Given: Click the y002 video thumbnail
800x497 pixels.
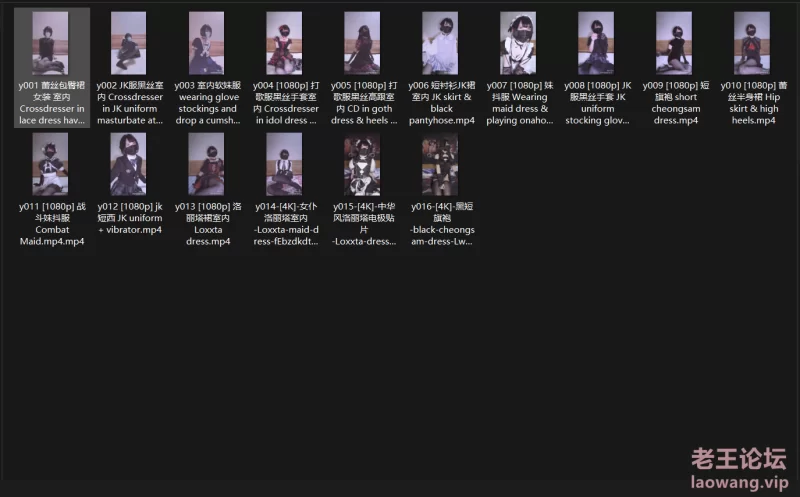Looking at the screenshot, I should [x=129, y=43].
